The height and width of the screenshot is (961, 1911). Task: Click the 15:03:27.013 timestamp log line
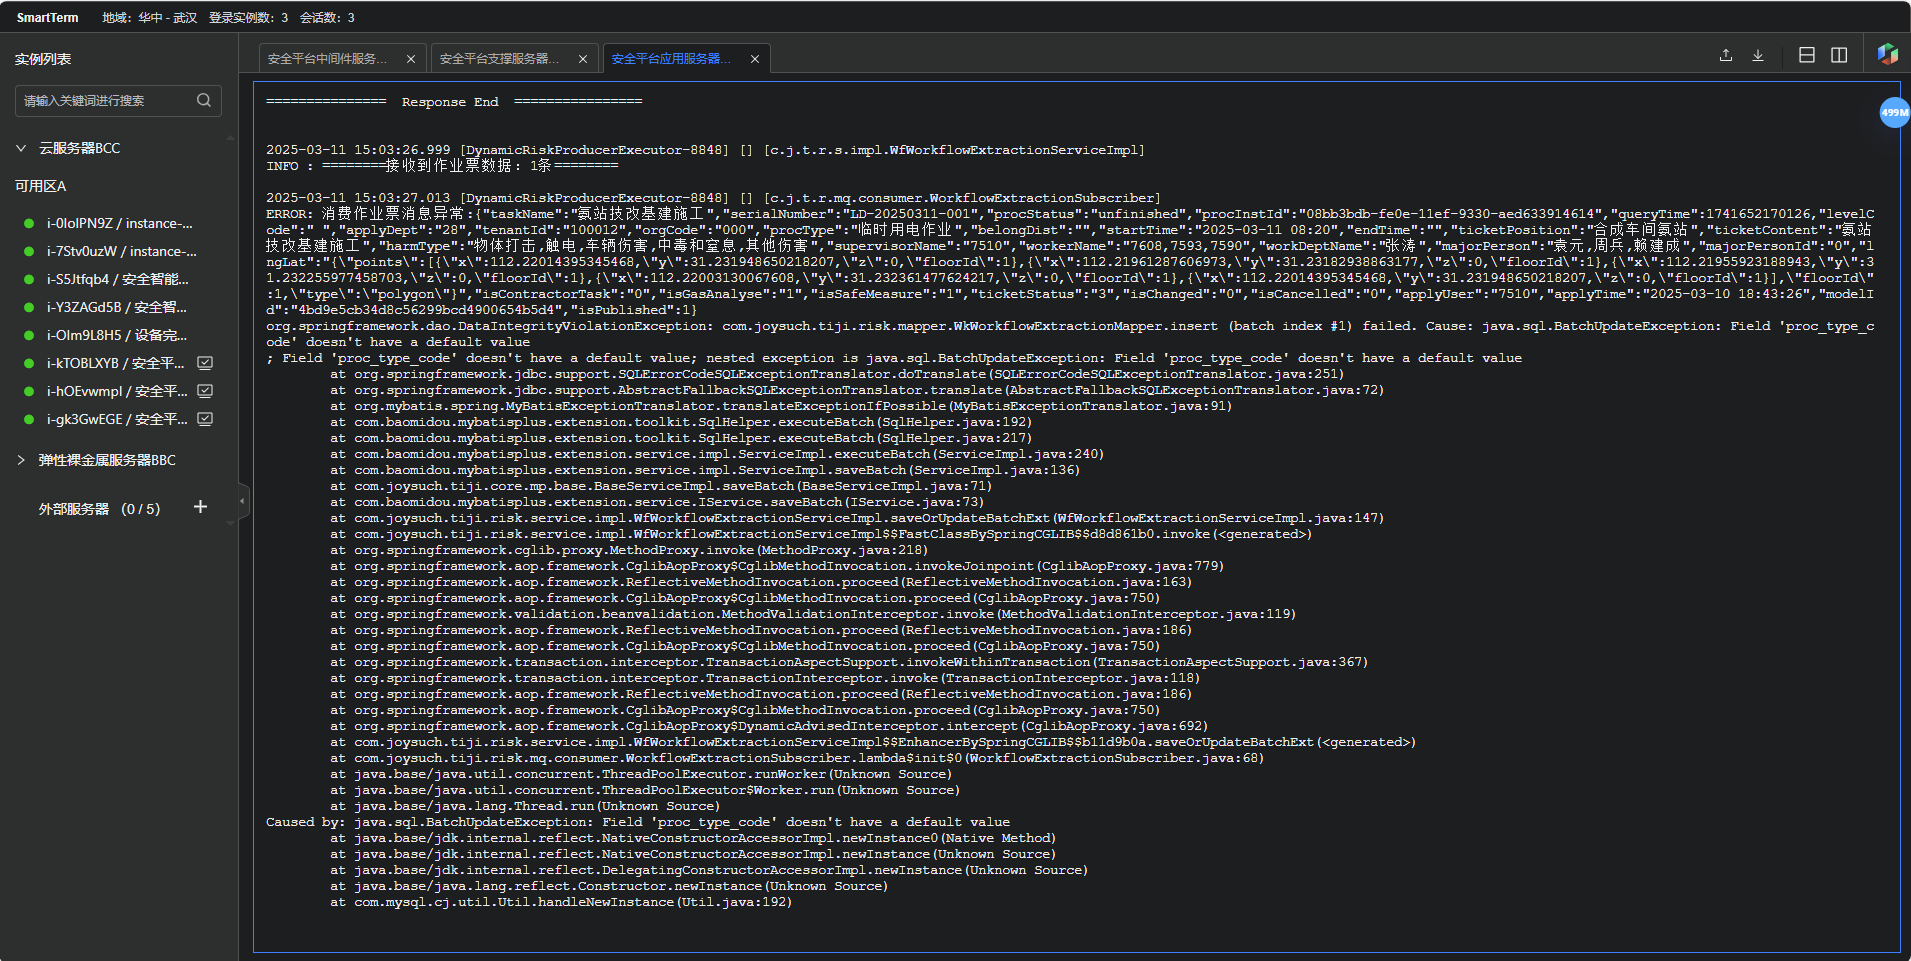(x=713, y=197)
